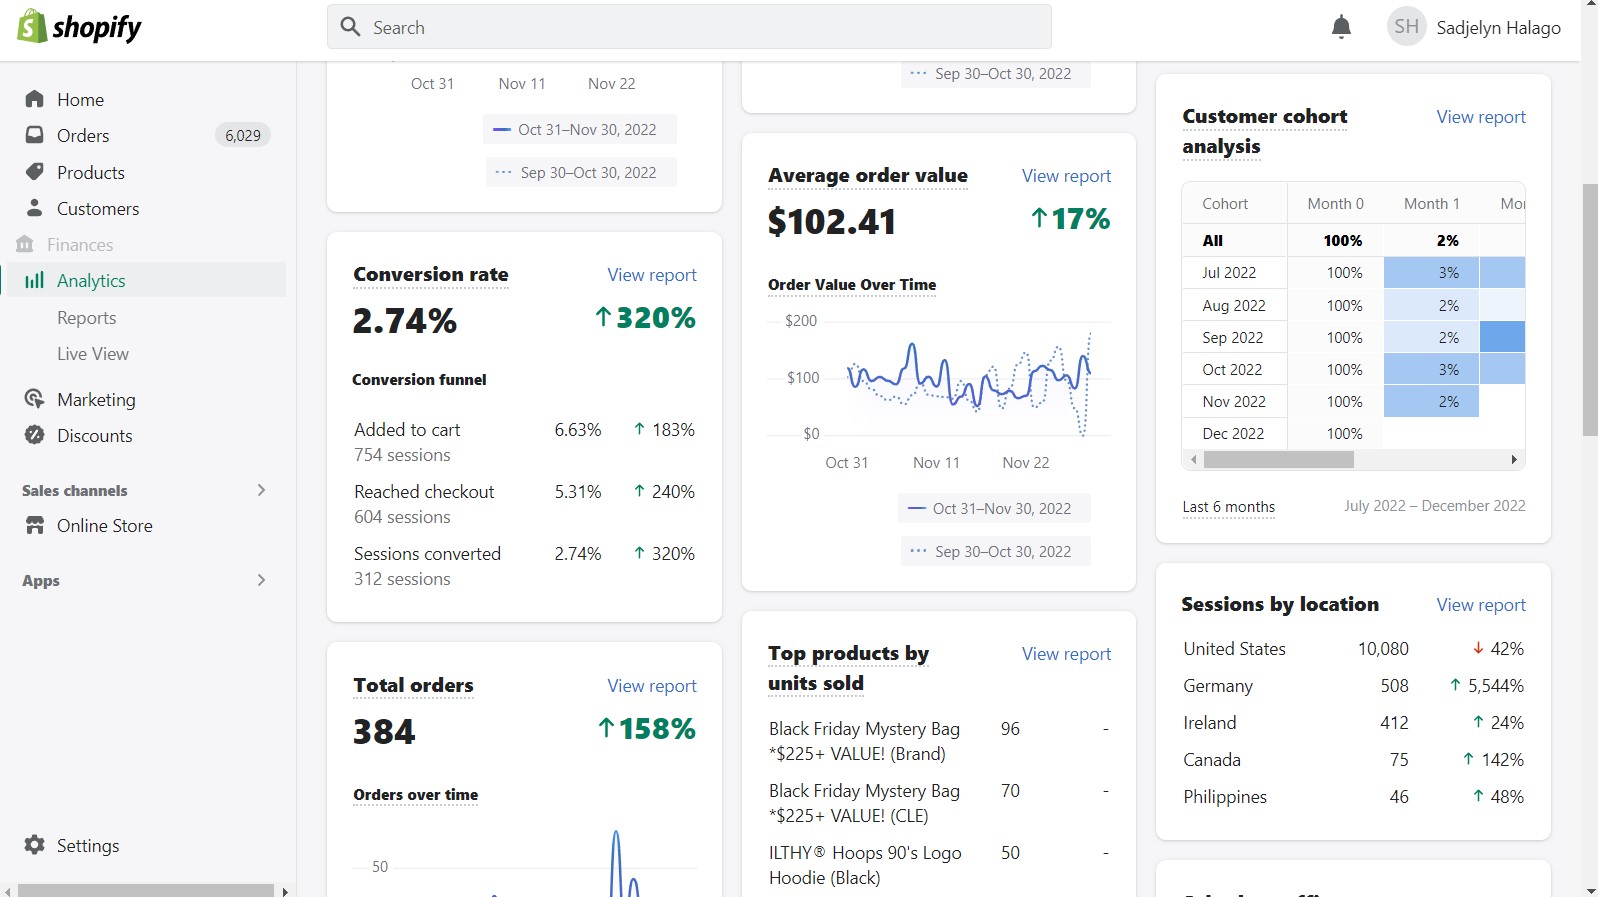Click the Home house icon

tap(35, 99)
